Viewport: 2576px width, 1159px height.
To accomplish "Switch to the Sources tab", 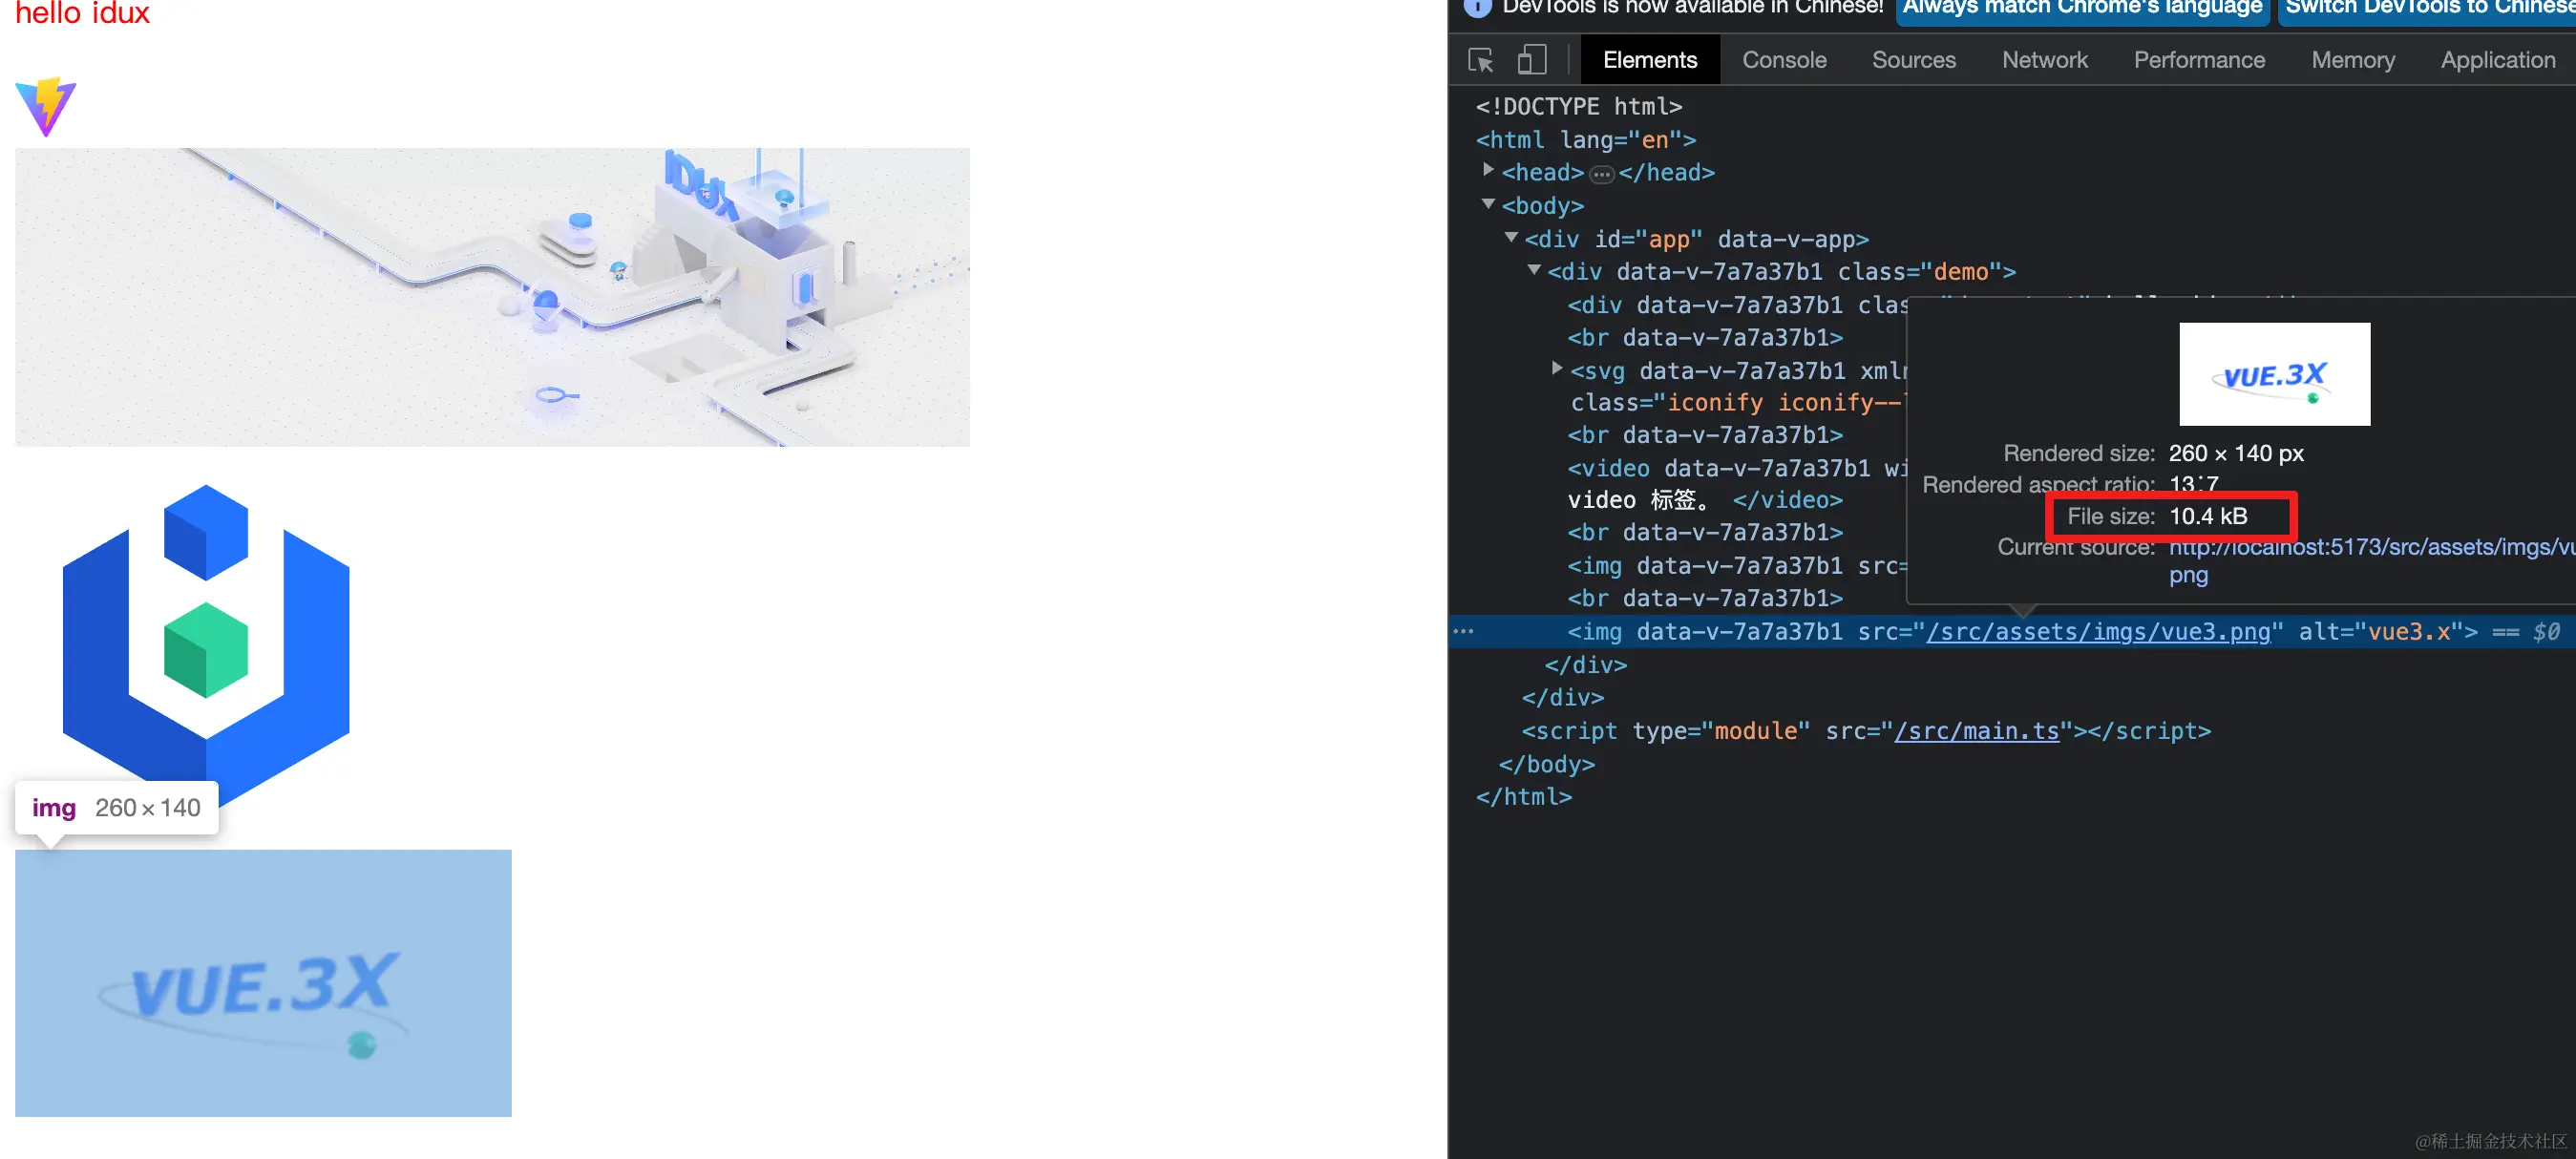I will 1913,60.
